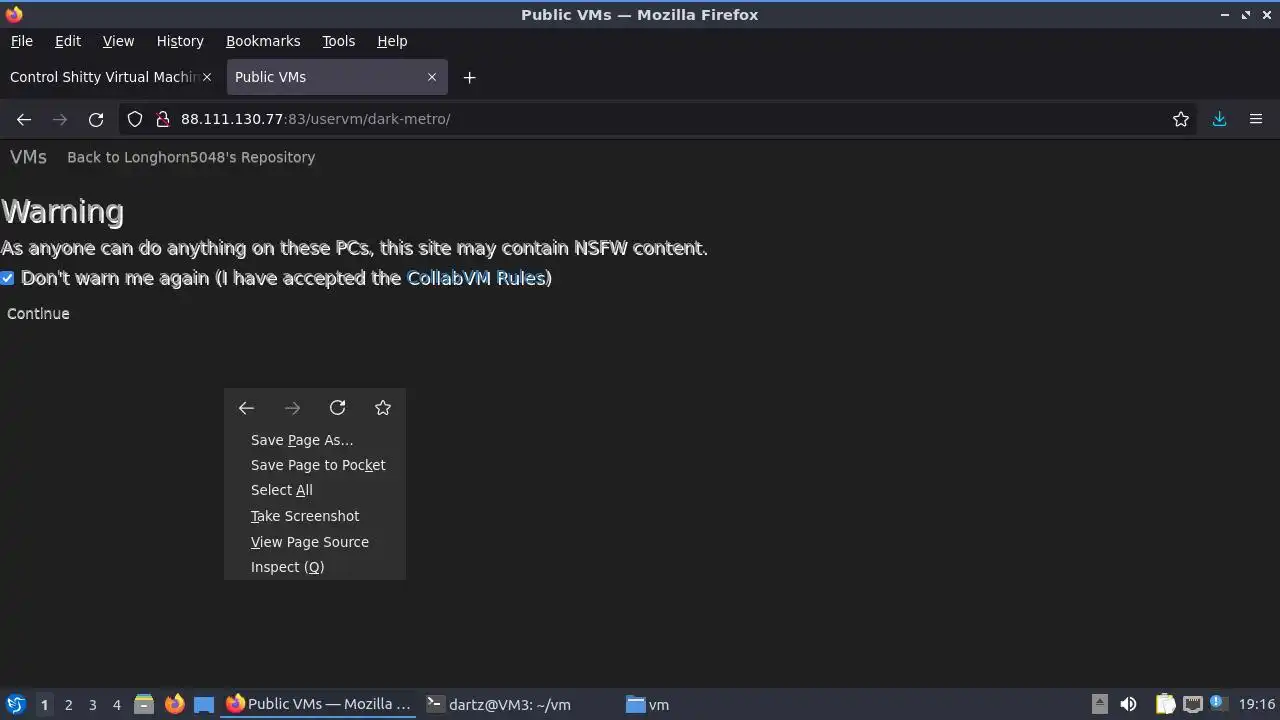Viewport: 1280px width, 720px height.
Task: Click context menu reload icon
Action: tap(337, 408)
